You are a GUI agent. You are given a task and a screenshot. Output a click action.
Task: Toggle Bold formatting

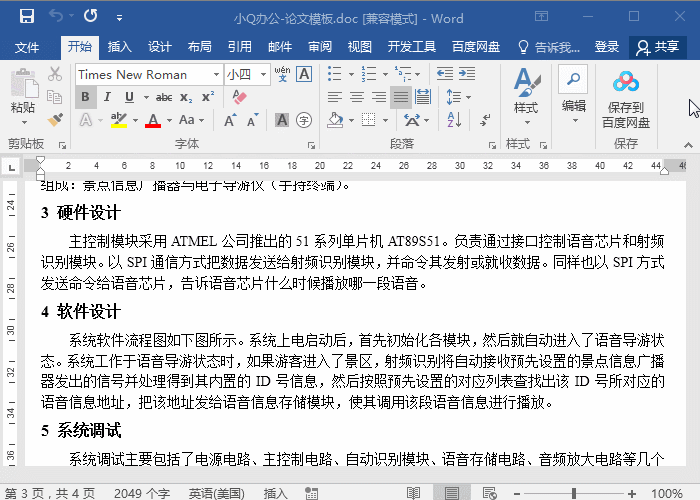(86, 97)
